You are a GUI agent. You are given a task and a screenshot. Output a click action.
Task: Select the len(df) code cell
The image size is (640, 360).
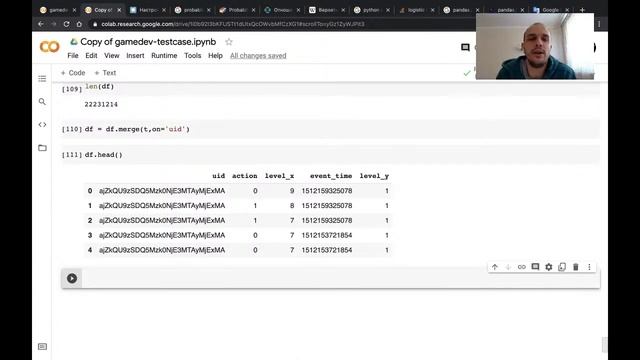coord(330,88)
